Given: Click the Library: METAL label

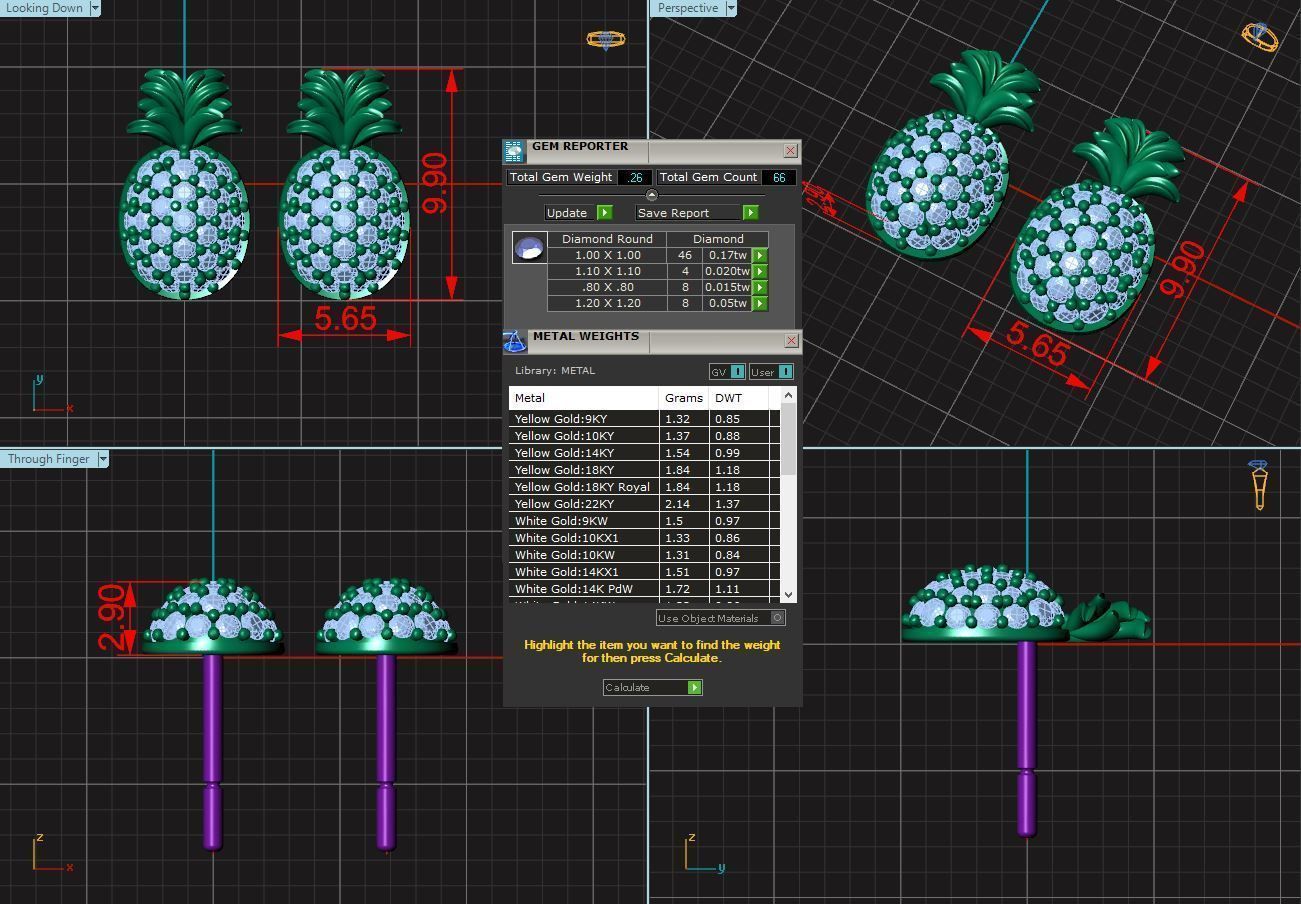Looking at the screenshot, I should click(555, 370).
